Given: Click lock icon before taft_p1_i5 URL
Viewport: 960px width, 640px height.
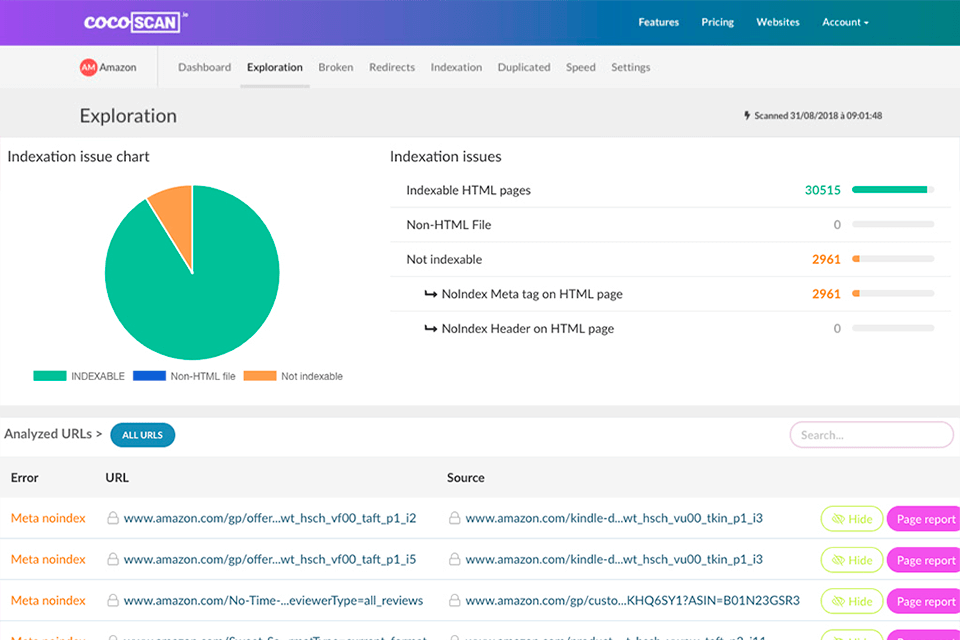Looking at the screenshot, I should click(113, 559).
